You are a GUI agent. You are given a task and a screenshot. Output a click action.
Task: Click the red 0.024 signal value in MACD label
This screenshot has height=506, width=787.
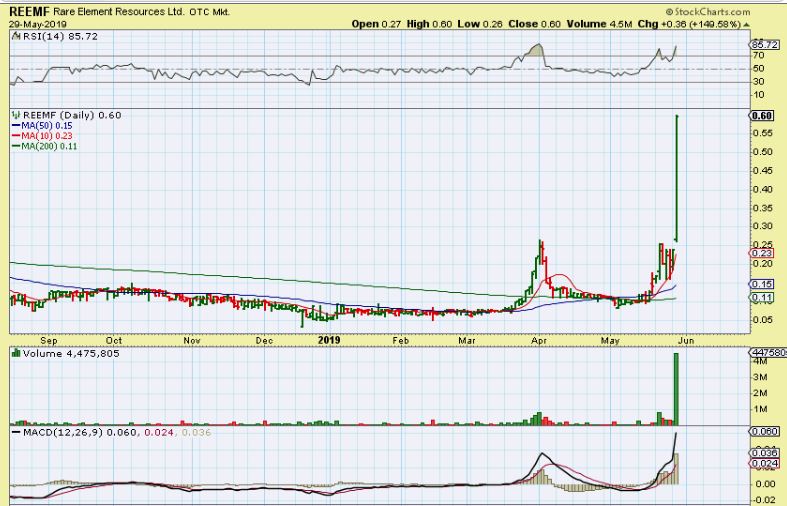coord(159,432)
